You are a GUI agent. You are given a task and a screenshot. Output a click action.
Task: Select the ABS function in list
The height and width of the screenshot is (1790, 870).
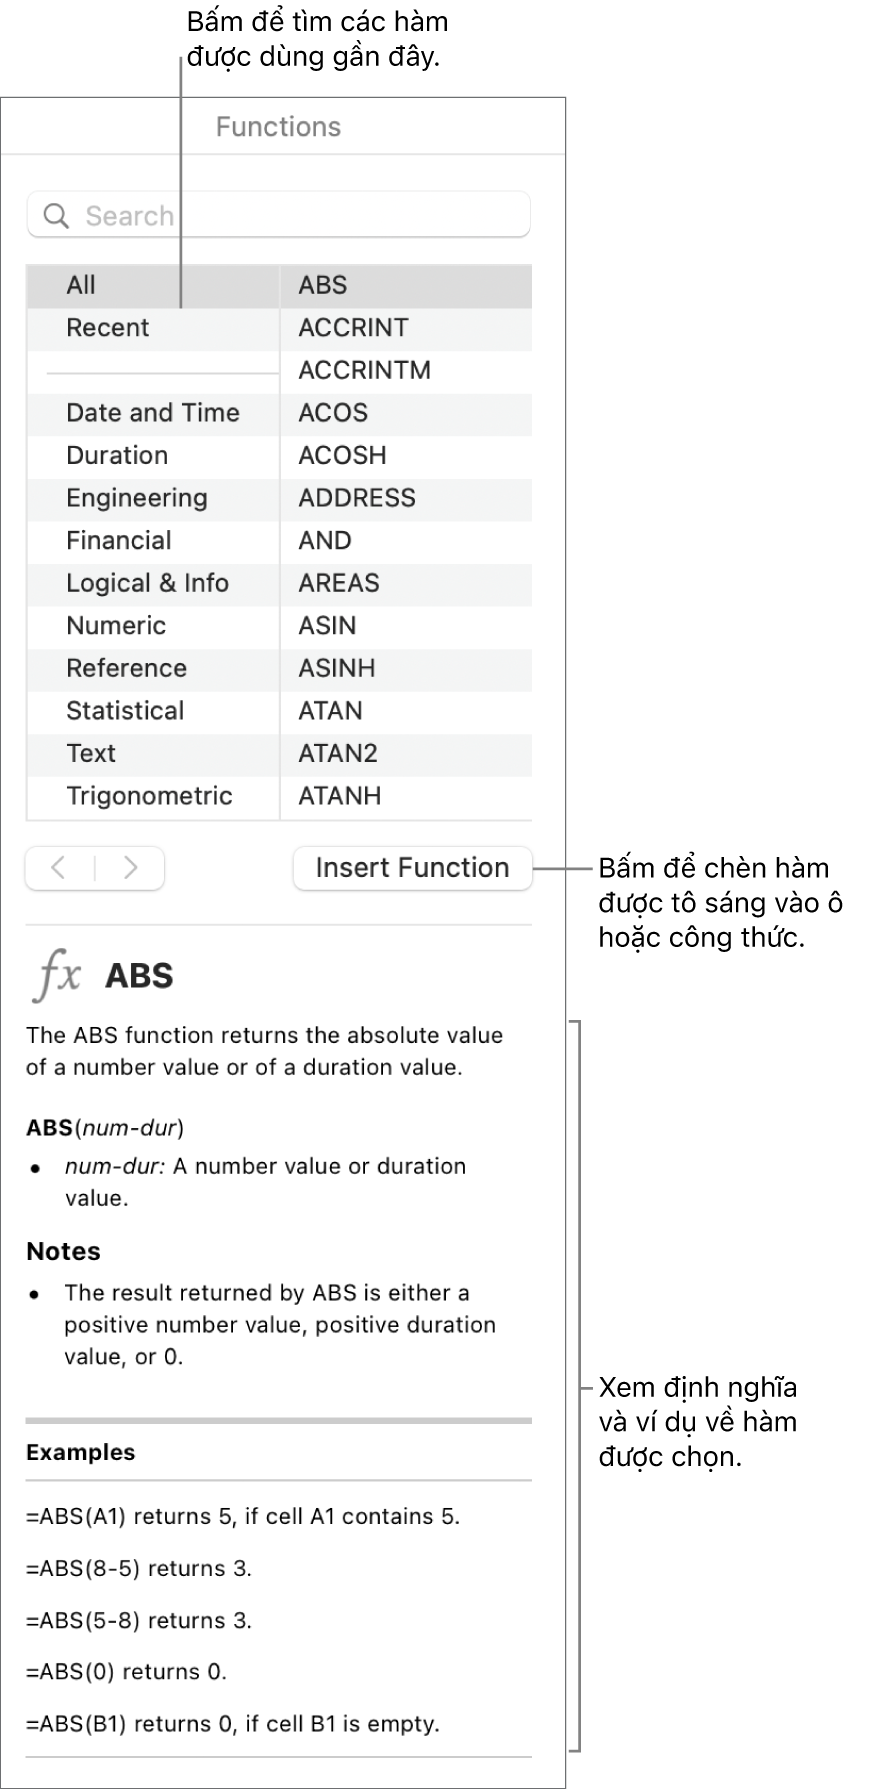tap(322, 285)
